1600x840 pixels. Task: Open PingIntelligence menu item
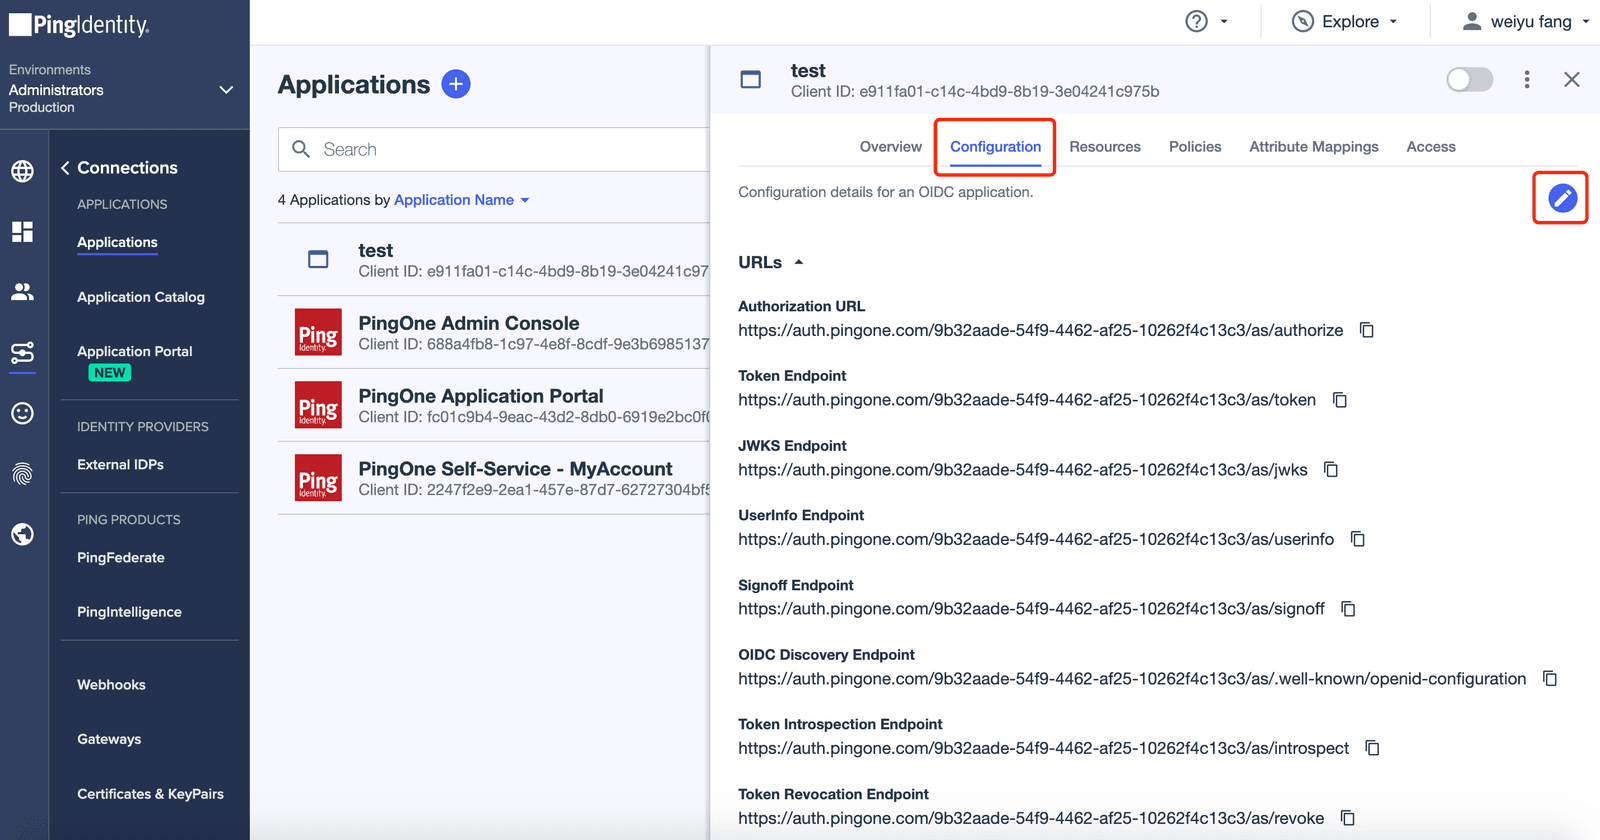click(129, 612)
